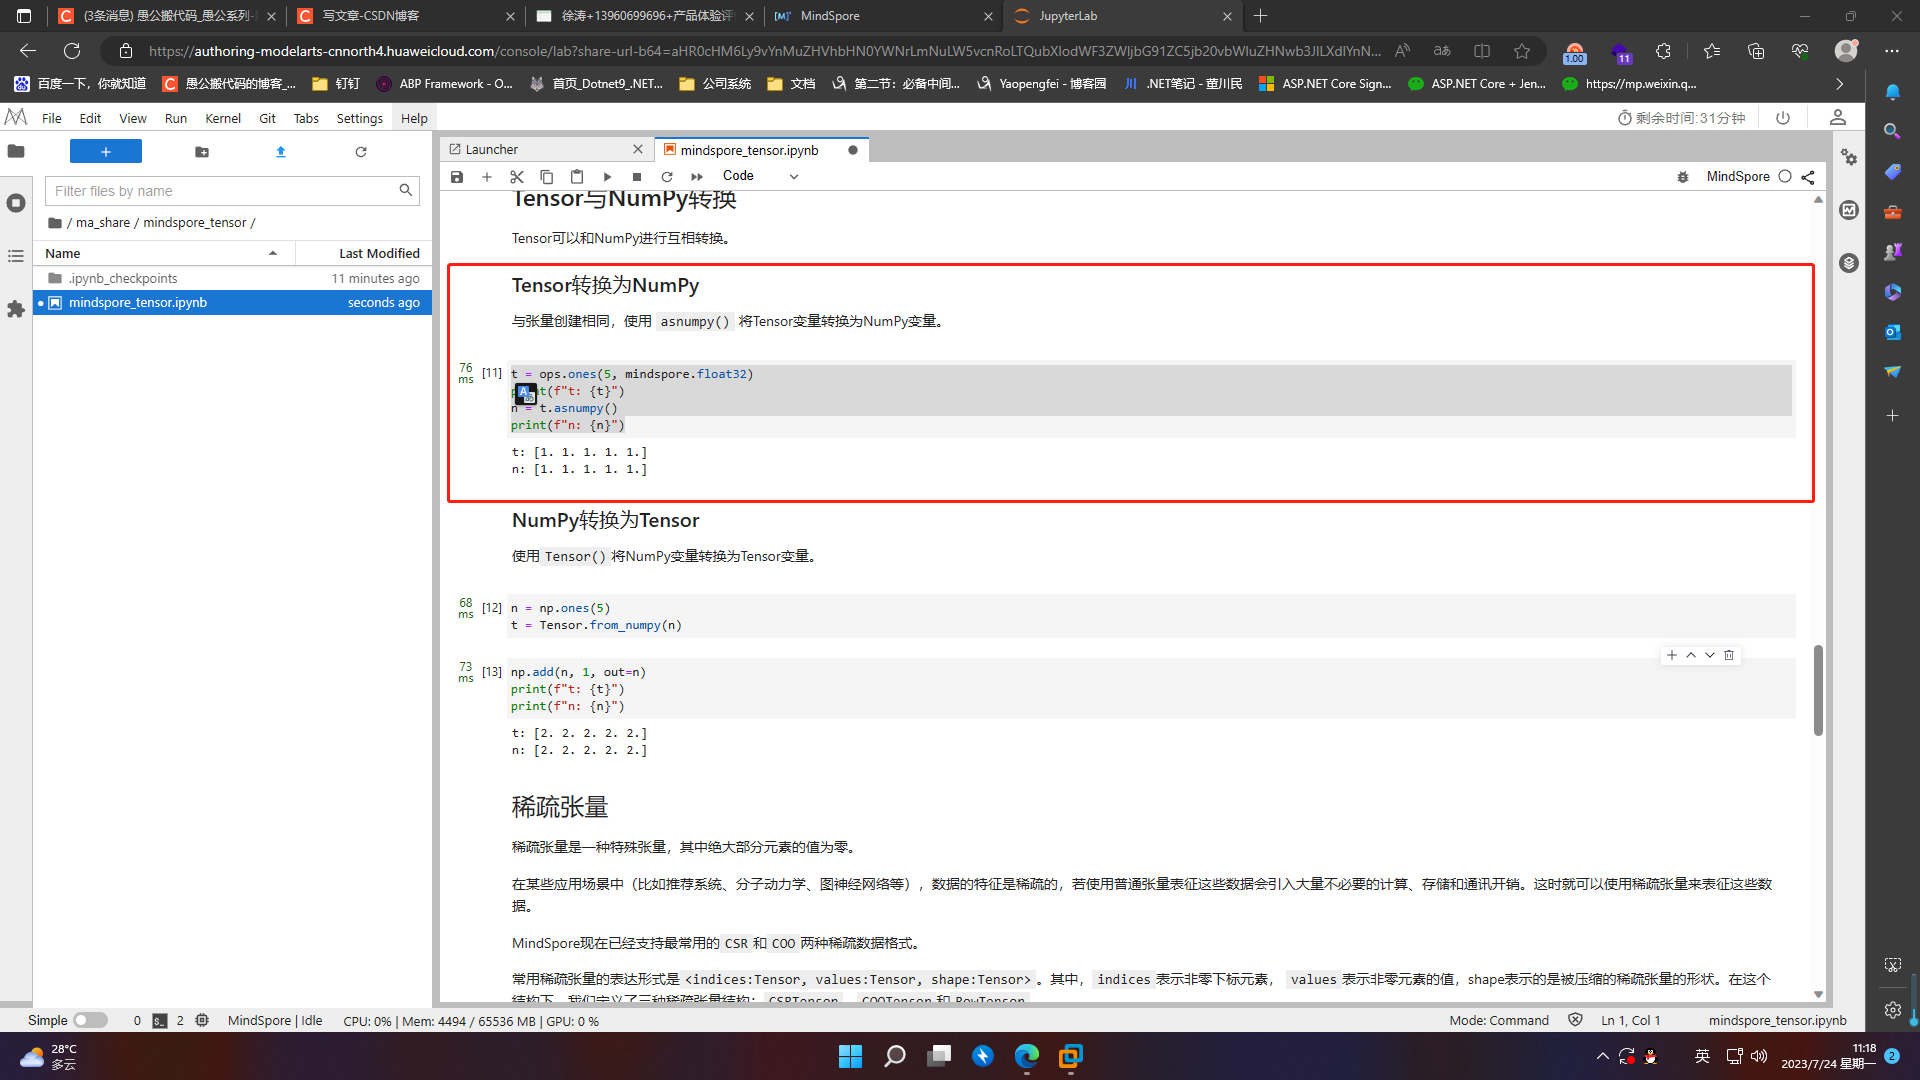Cut selected cells with scissors icon

pos(517,177)
